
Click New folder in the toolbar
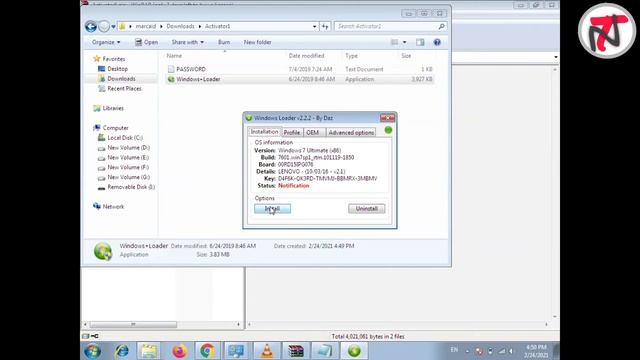(x=258, y=42)
